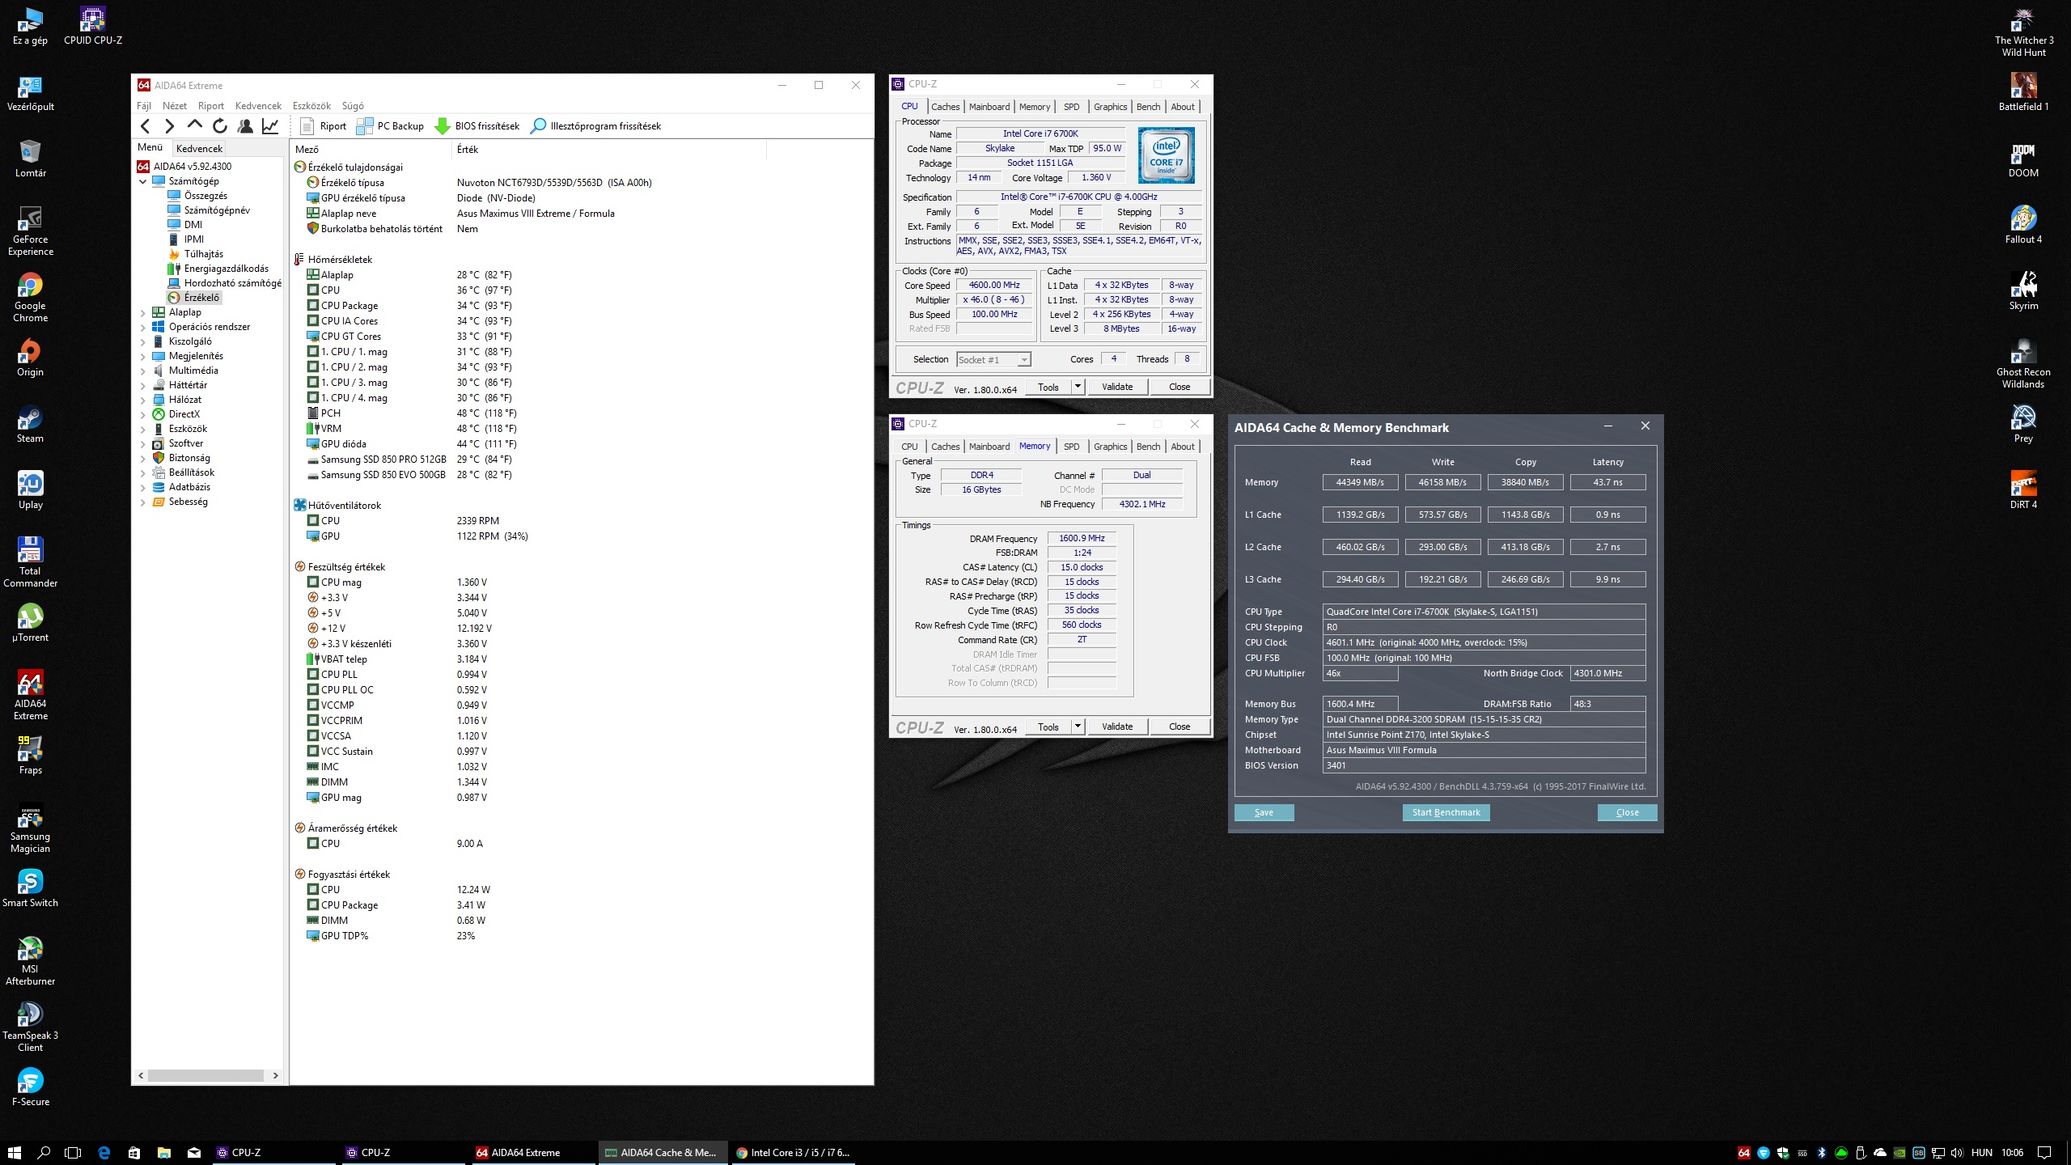Switch to Mainboard tab in top CPU-Z window
Image resolution: width=2071 pixels, height=1165 pixels.
(989, 107)
